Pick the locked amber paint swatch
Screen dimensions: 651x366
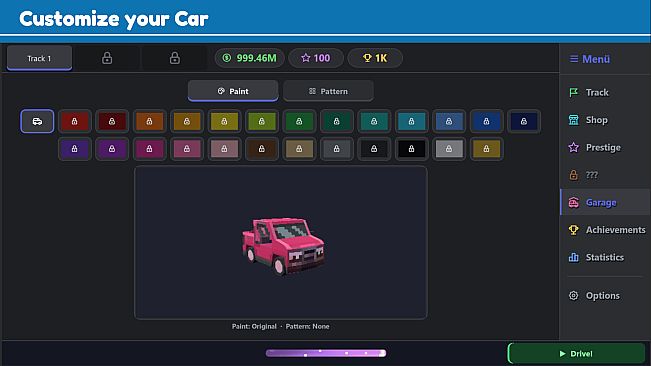(187, 121)
